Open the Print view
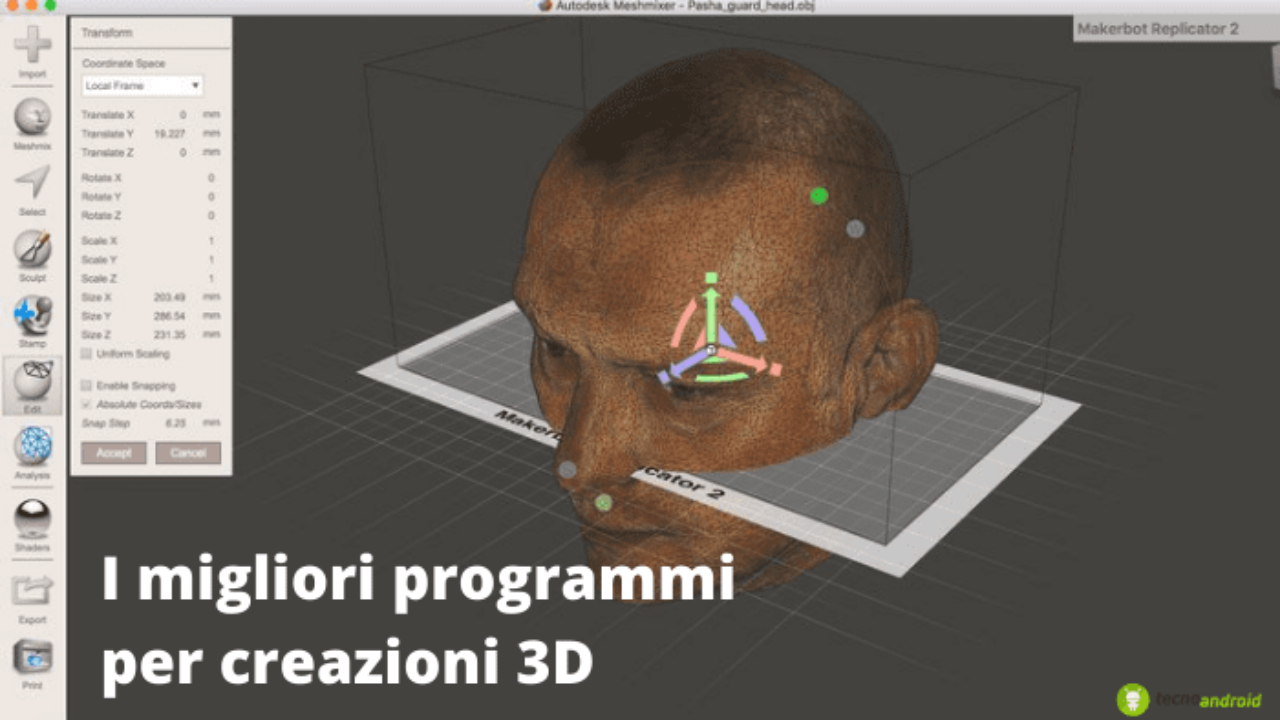The image size is (1280, 720). click(33, 658)
